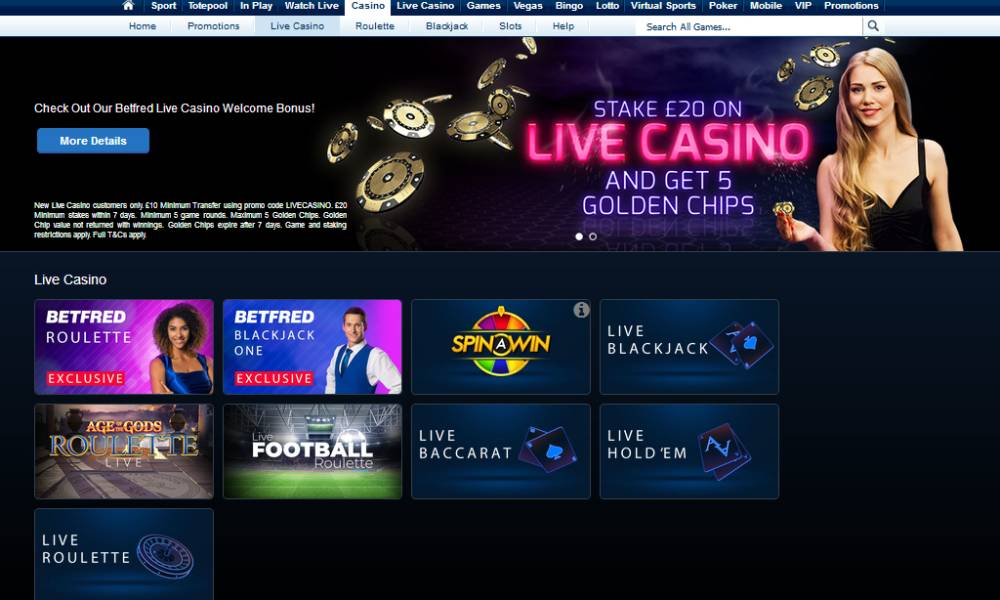Select the first banner carousel dot
The image size is (1000, 600).
(x=579, y=237)
